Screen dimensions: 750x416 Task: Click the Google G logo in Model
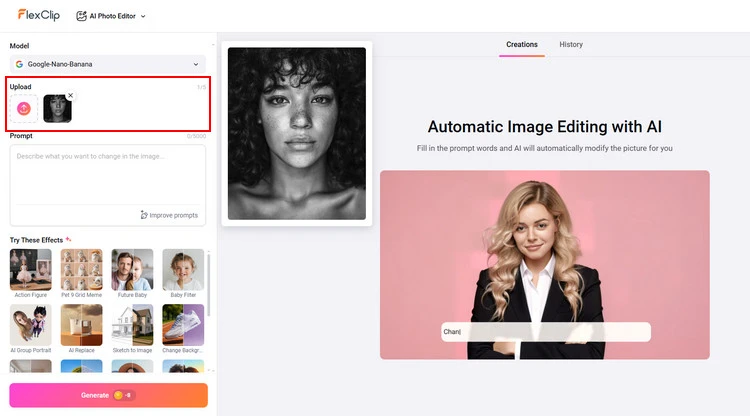19,64
